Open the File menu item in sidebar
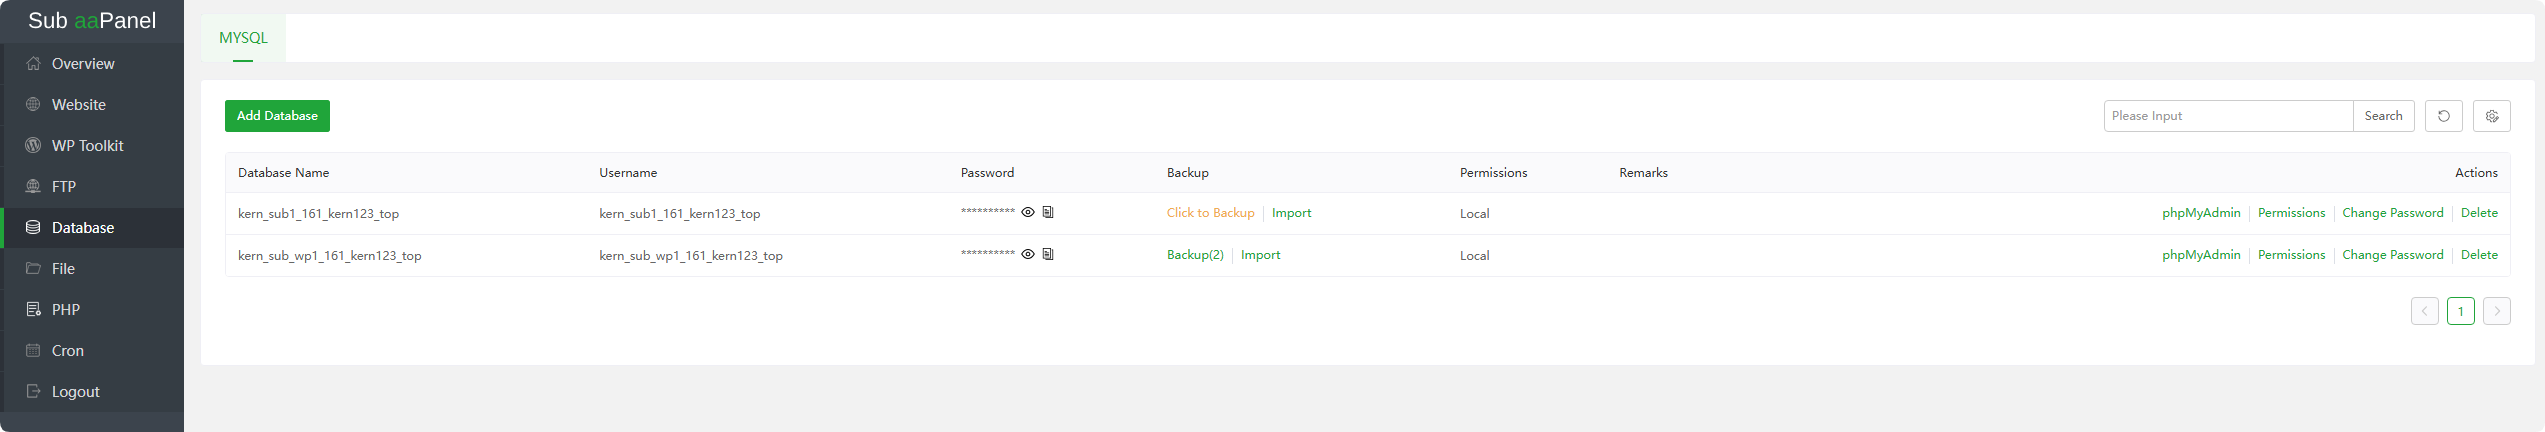 coord(63,269)
